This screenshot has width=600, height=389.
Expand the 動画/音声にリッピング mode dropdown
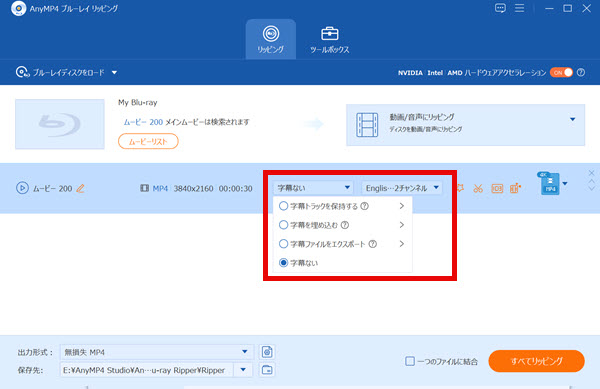(x=572, y=119)
